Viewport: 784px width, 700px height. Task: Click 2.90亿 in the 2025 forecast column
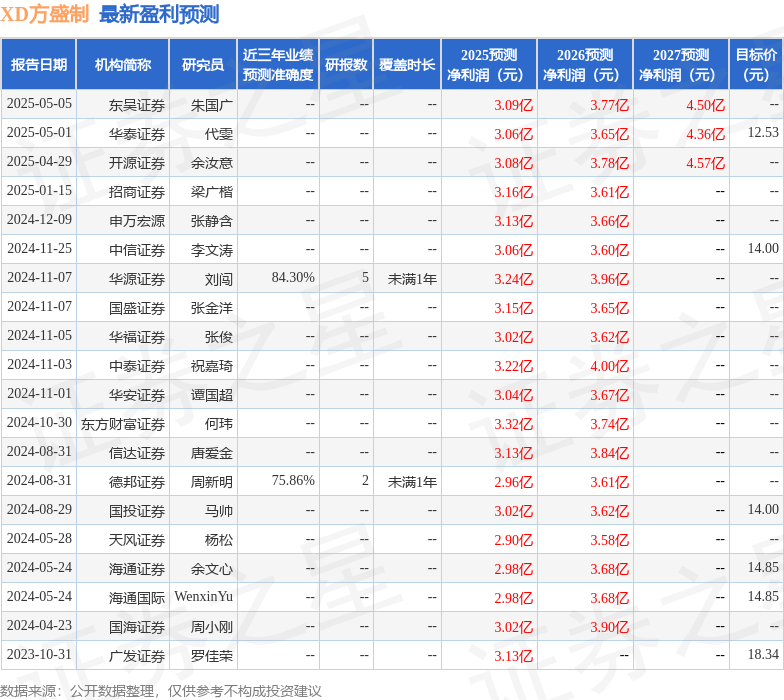click(514, 540)
